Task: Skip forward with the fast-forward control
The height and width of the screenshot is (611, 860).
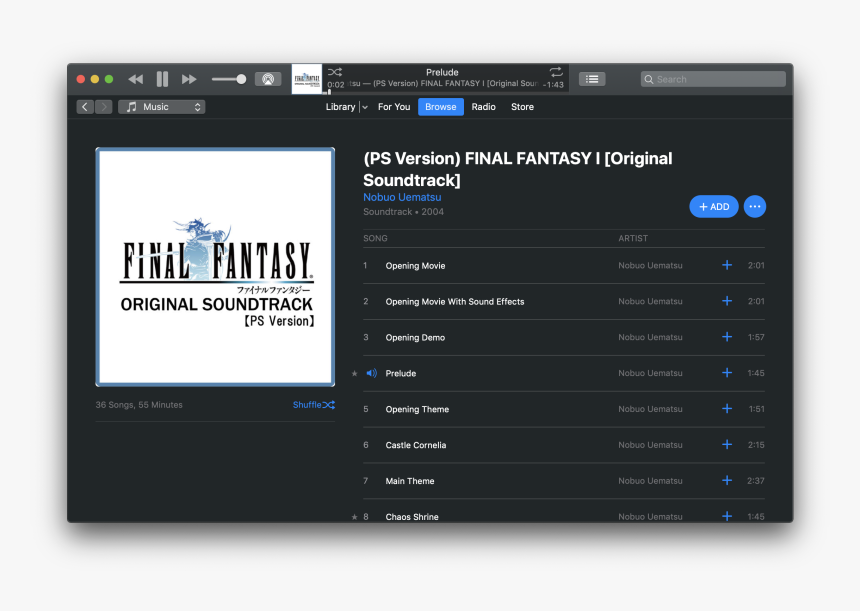Action: [x=188, y=78]
